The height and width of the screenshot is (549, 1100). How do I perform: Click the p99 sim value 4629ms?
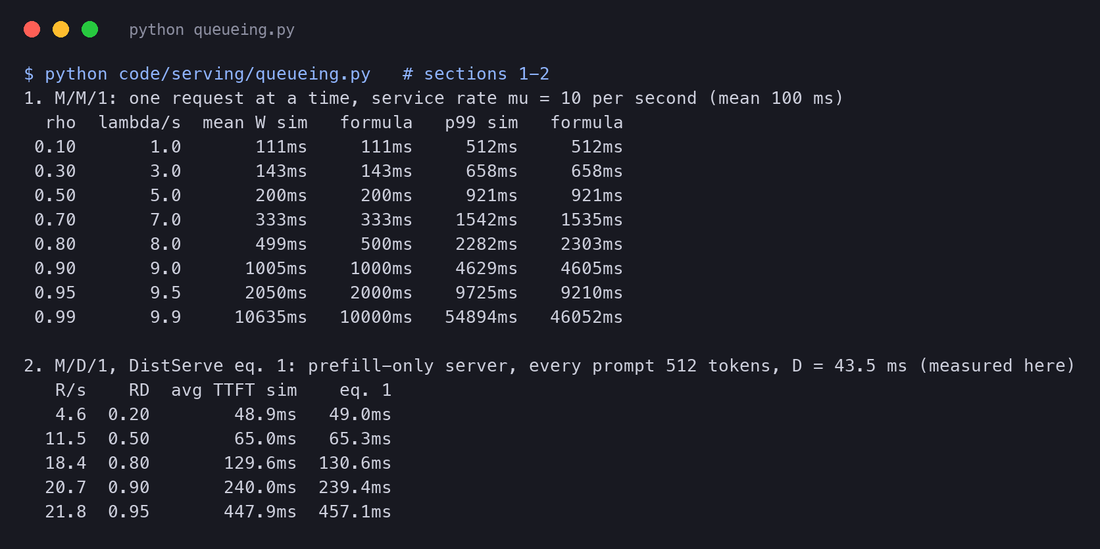click(486, 269)
